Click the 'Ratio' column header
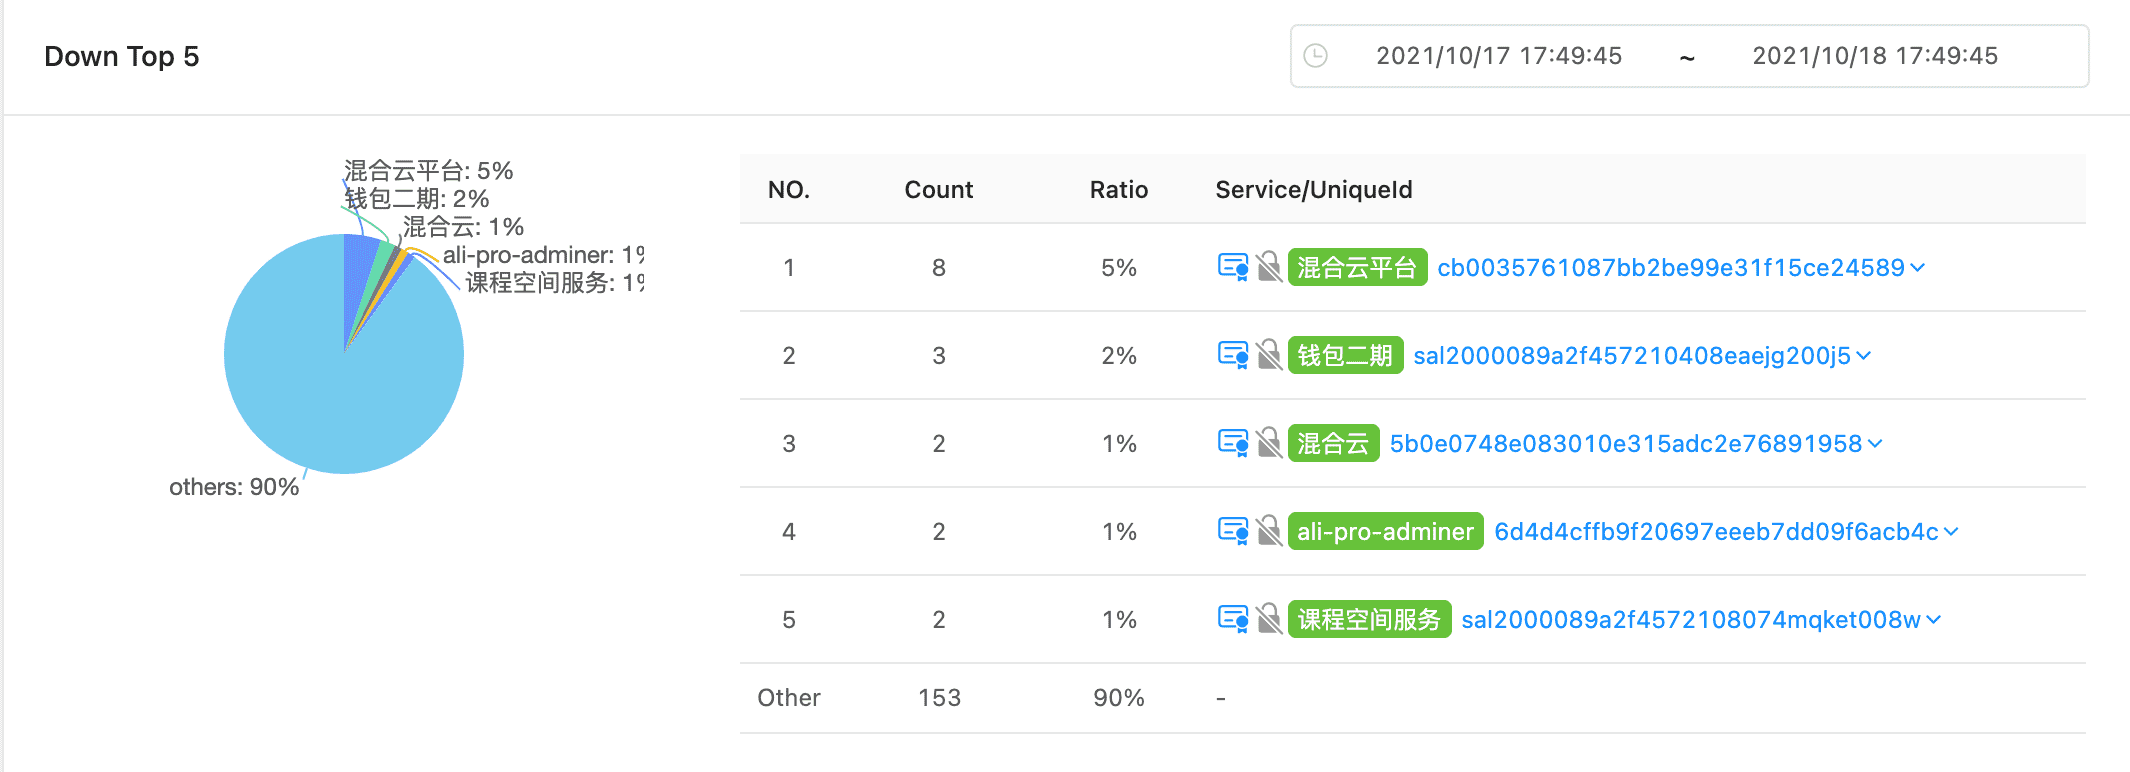The width and height of the screenshot is (2130, 772). [x=1119, y=190]
